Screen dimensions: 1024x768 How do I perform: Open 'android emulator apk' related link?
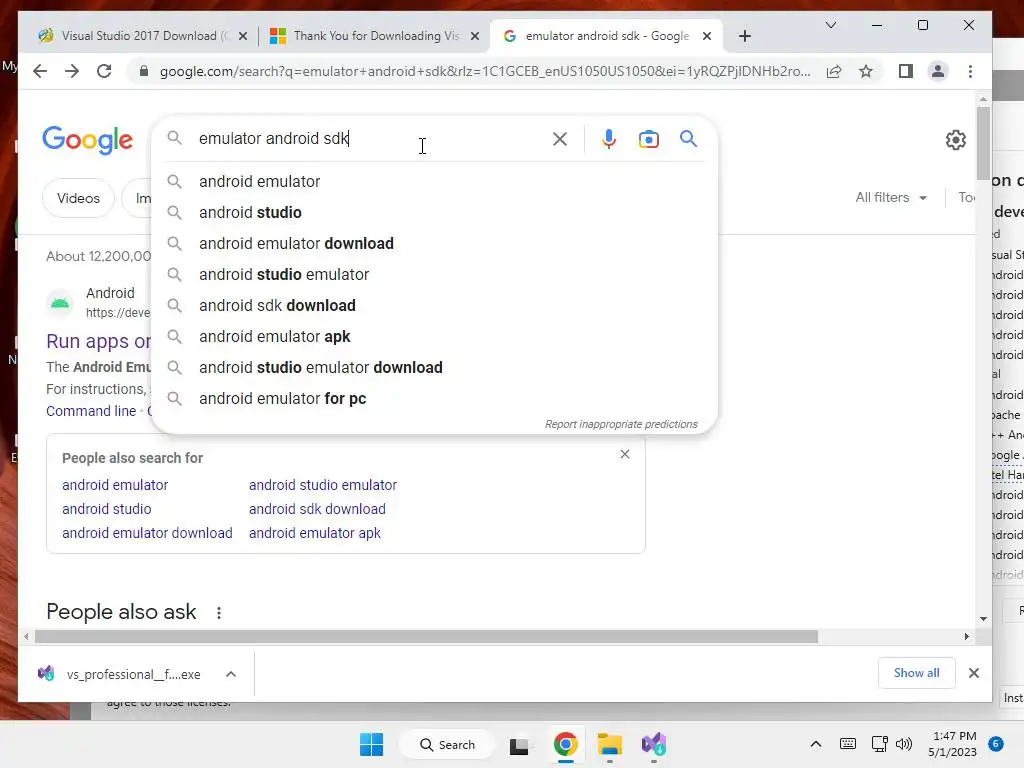coord(315,533)
